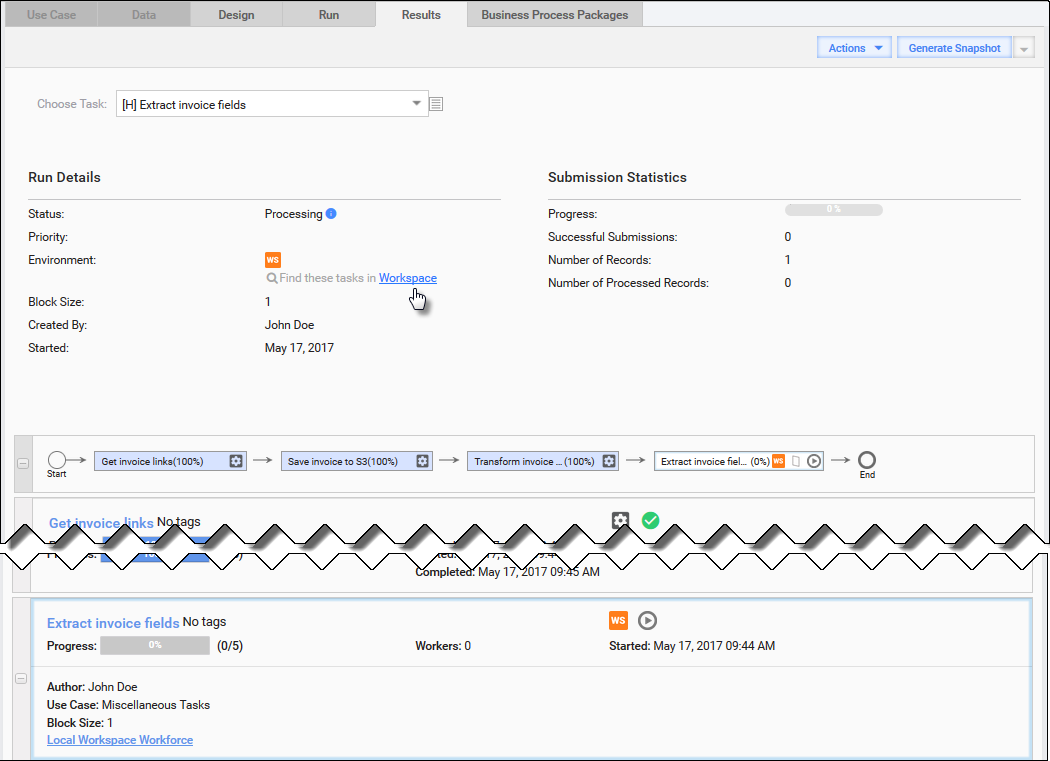Image resolution: width=1050 pixels, height=761 pixels.
Task: Click the 'No tags' label of Extract invoice fields
Action: point(204,622)
